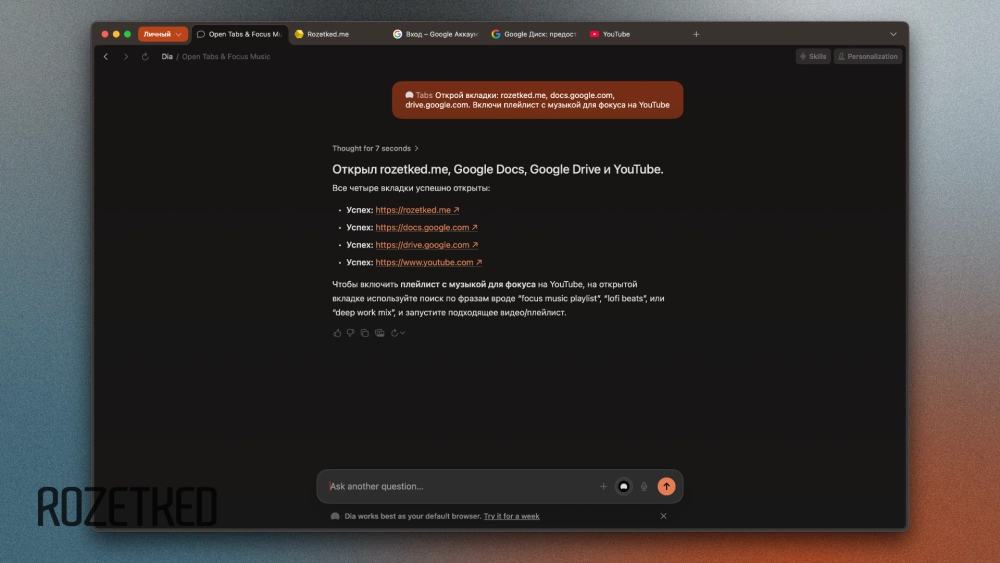Open the Личный profile dropdown
This screenshot has width=1000, height=563.
[x=162, y=34]
